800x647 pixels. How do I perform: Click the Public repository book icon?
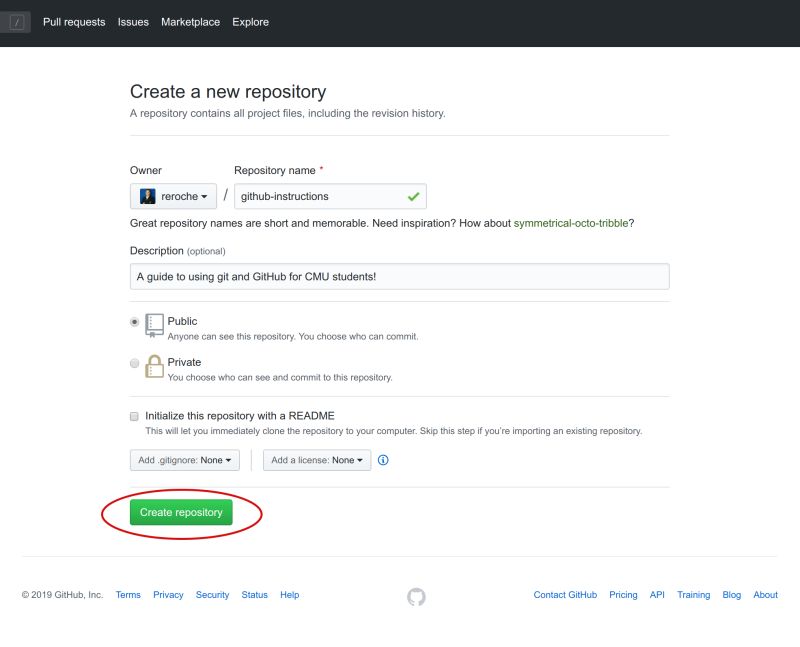[155, 323]
